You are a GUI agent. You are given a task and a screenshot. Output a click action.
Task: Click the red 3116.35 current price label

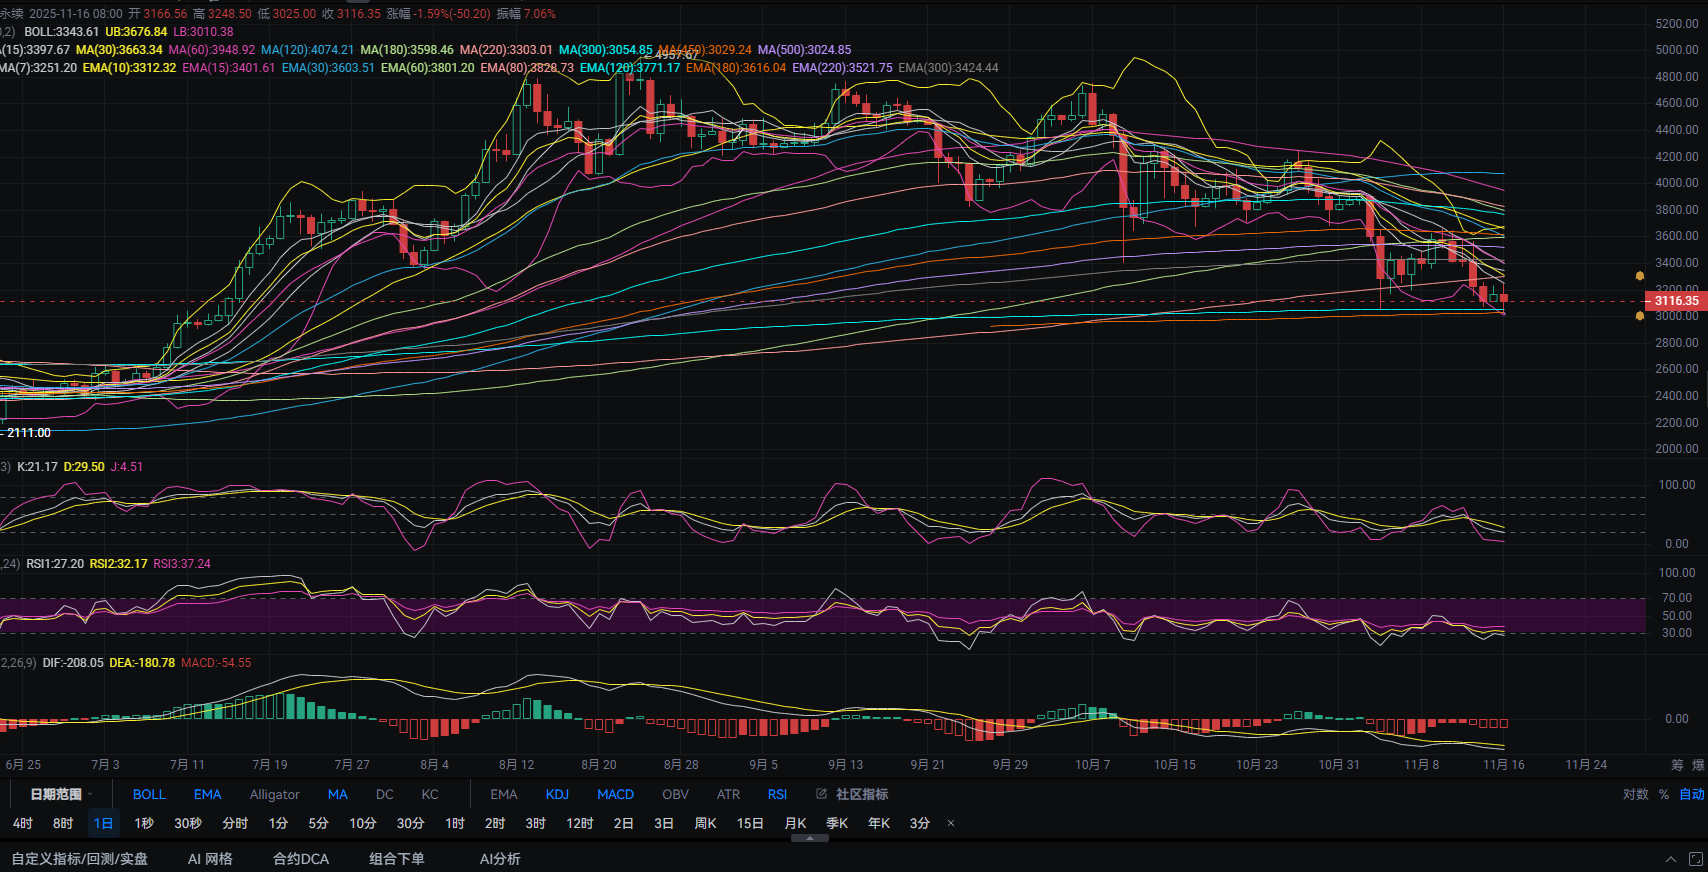(x=1675, y=300)
